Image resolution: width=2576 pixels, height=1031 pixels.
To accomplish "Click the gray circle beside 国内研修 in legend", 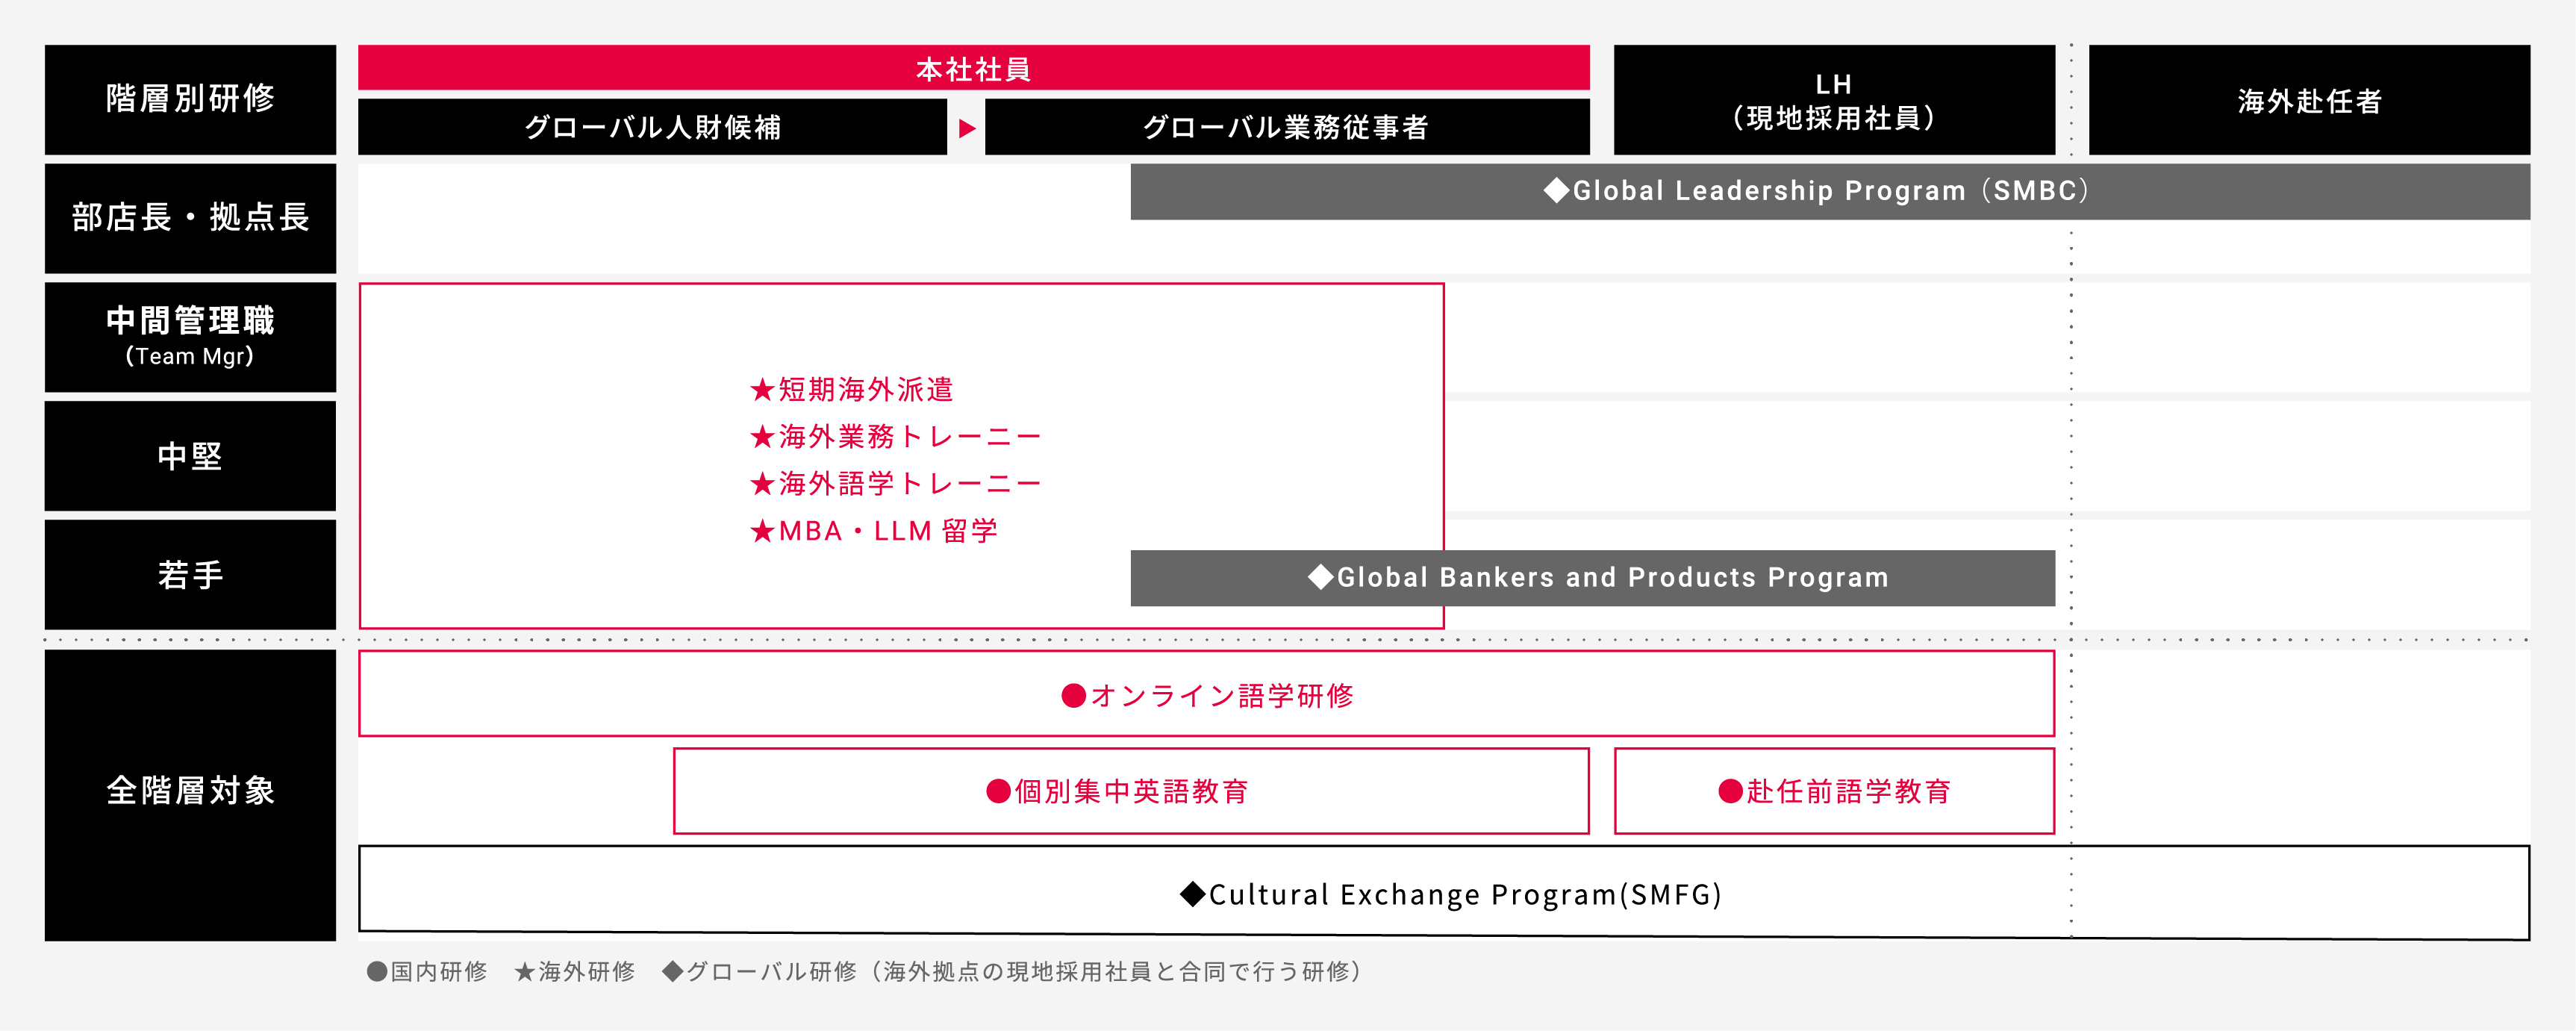I will coord(377,971).
